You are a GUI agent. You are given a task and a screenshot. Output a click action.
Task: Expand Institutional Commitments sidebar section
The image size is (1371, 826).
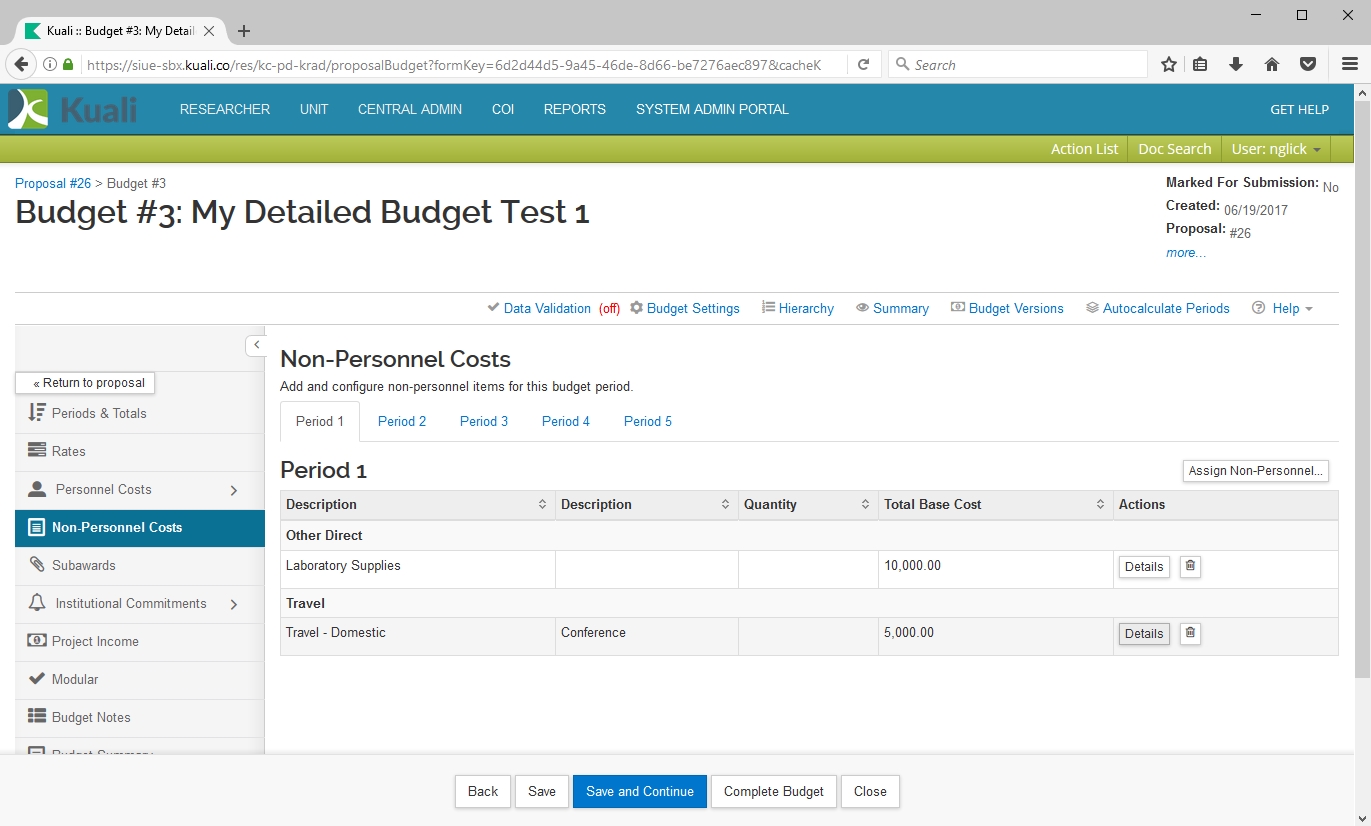(x=234, y=604)
